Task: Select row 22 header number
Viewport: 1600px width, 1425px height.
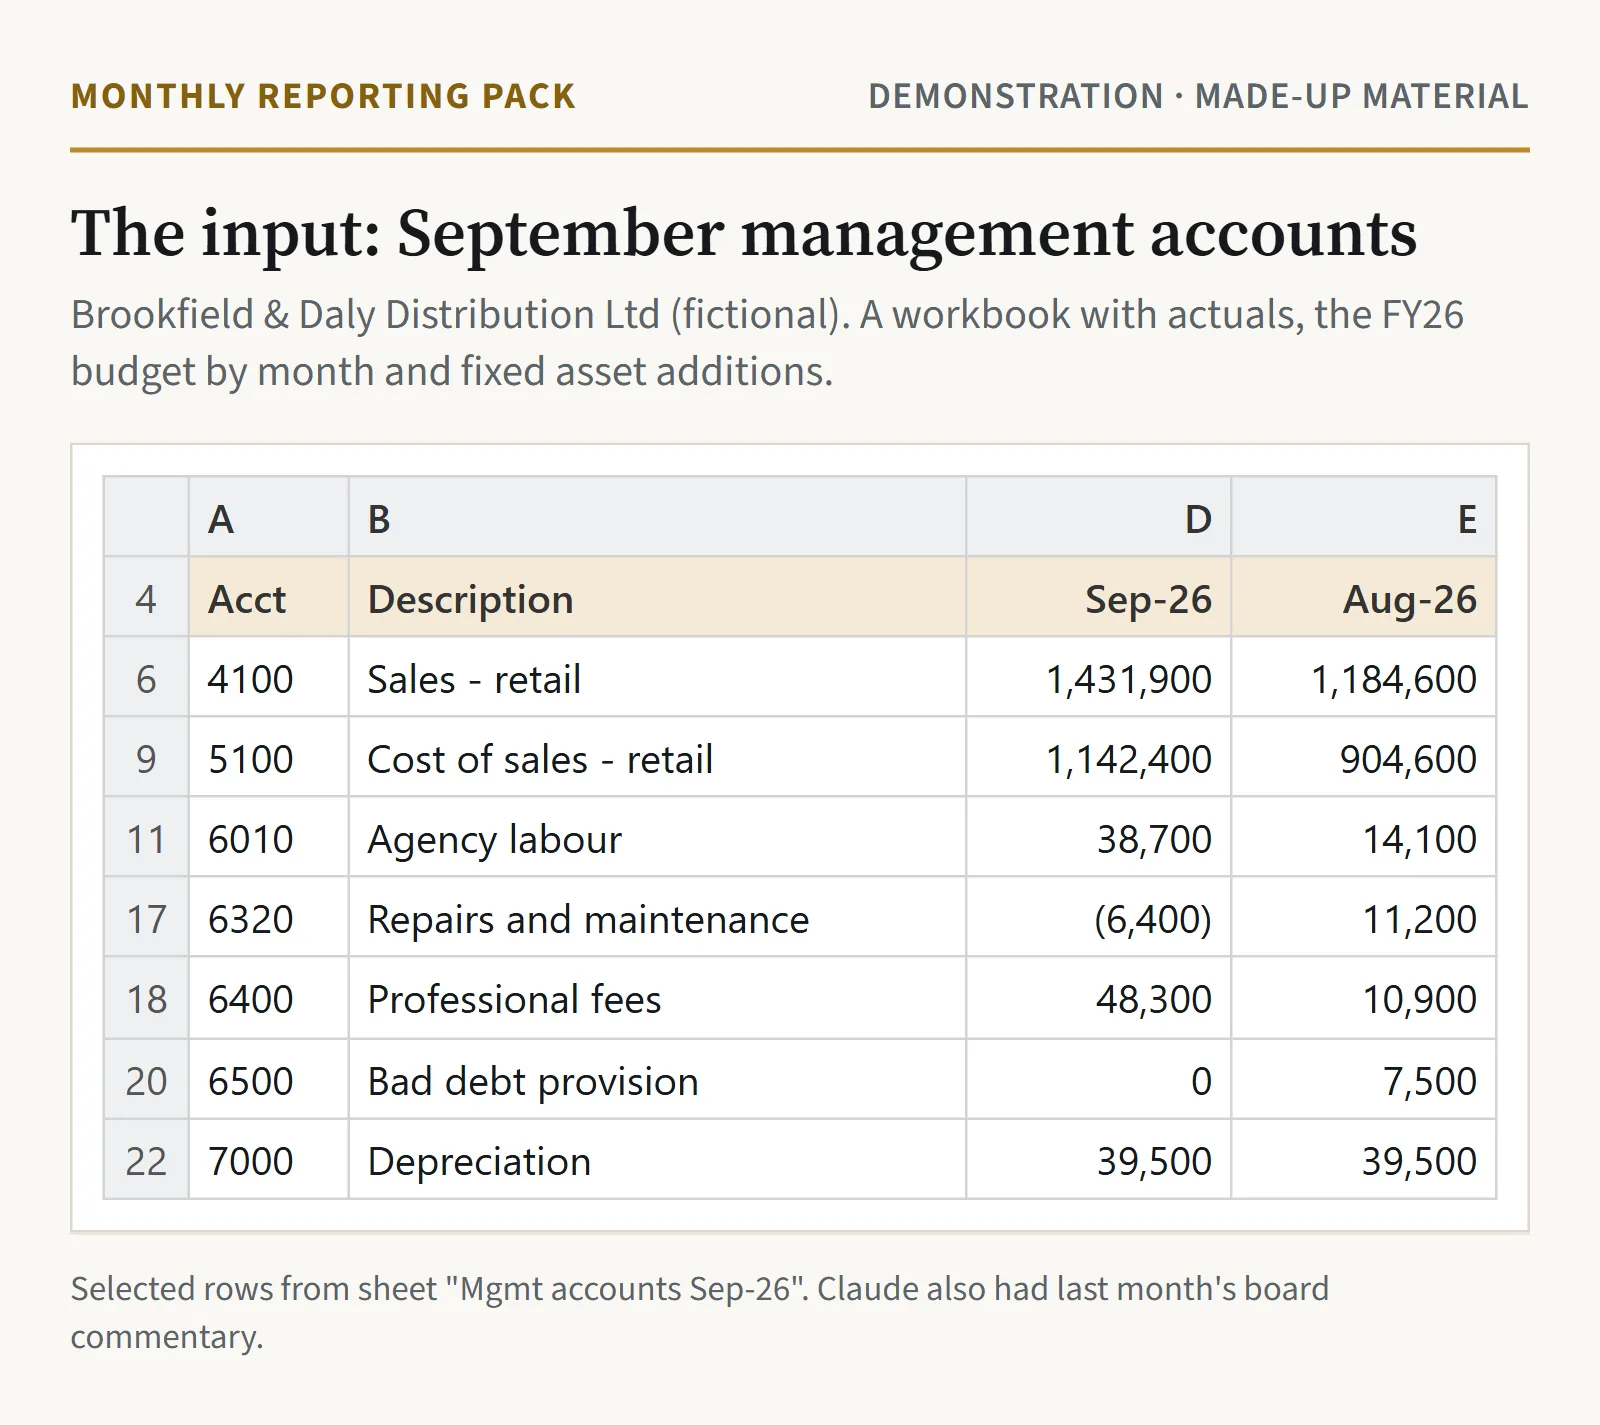Action: (x=146, y=1159)
